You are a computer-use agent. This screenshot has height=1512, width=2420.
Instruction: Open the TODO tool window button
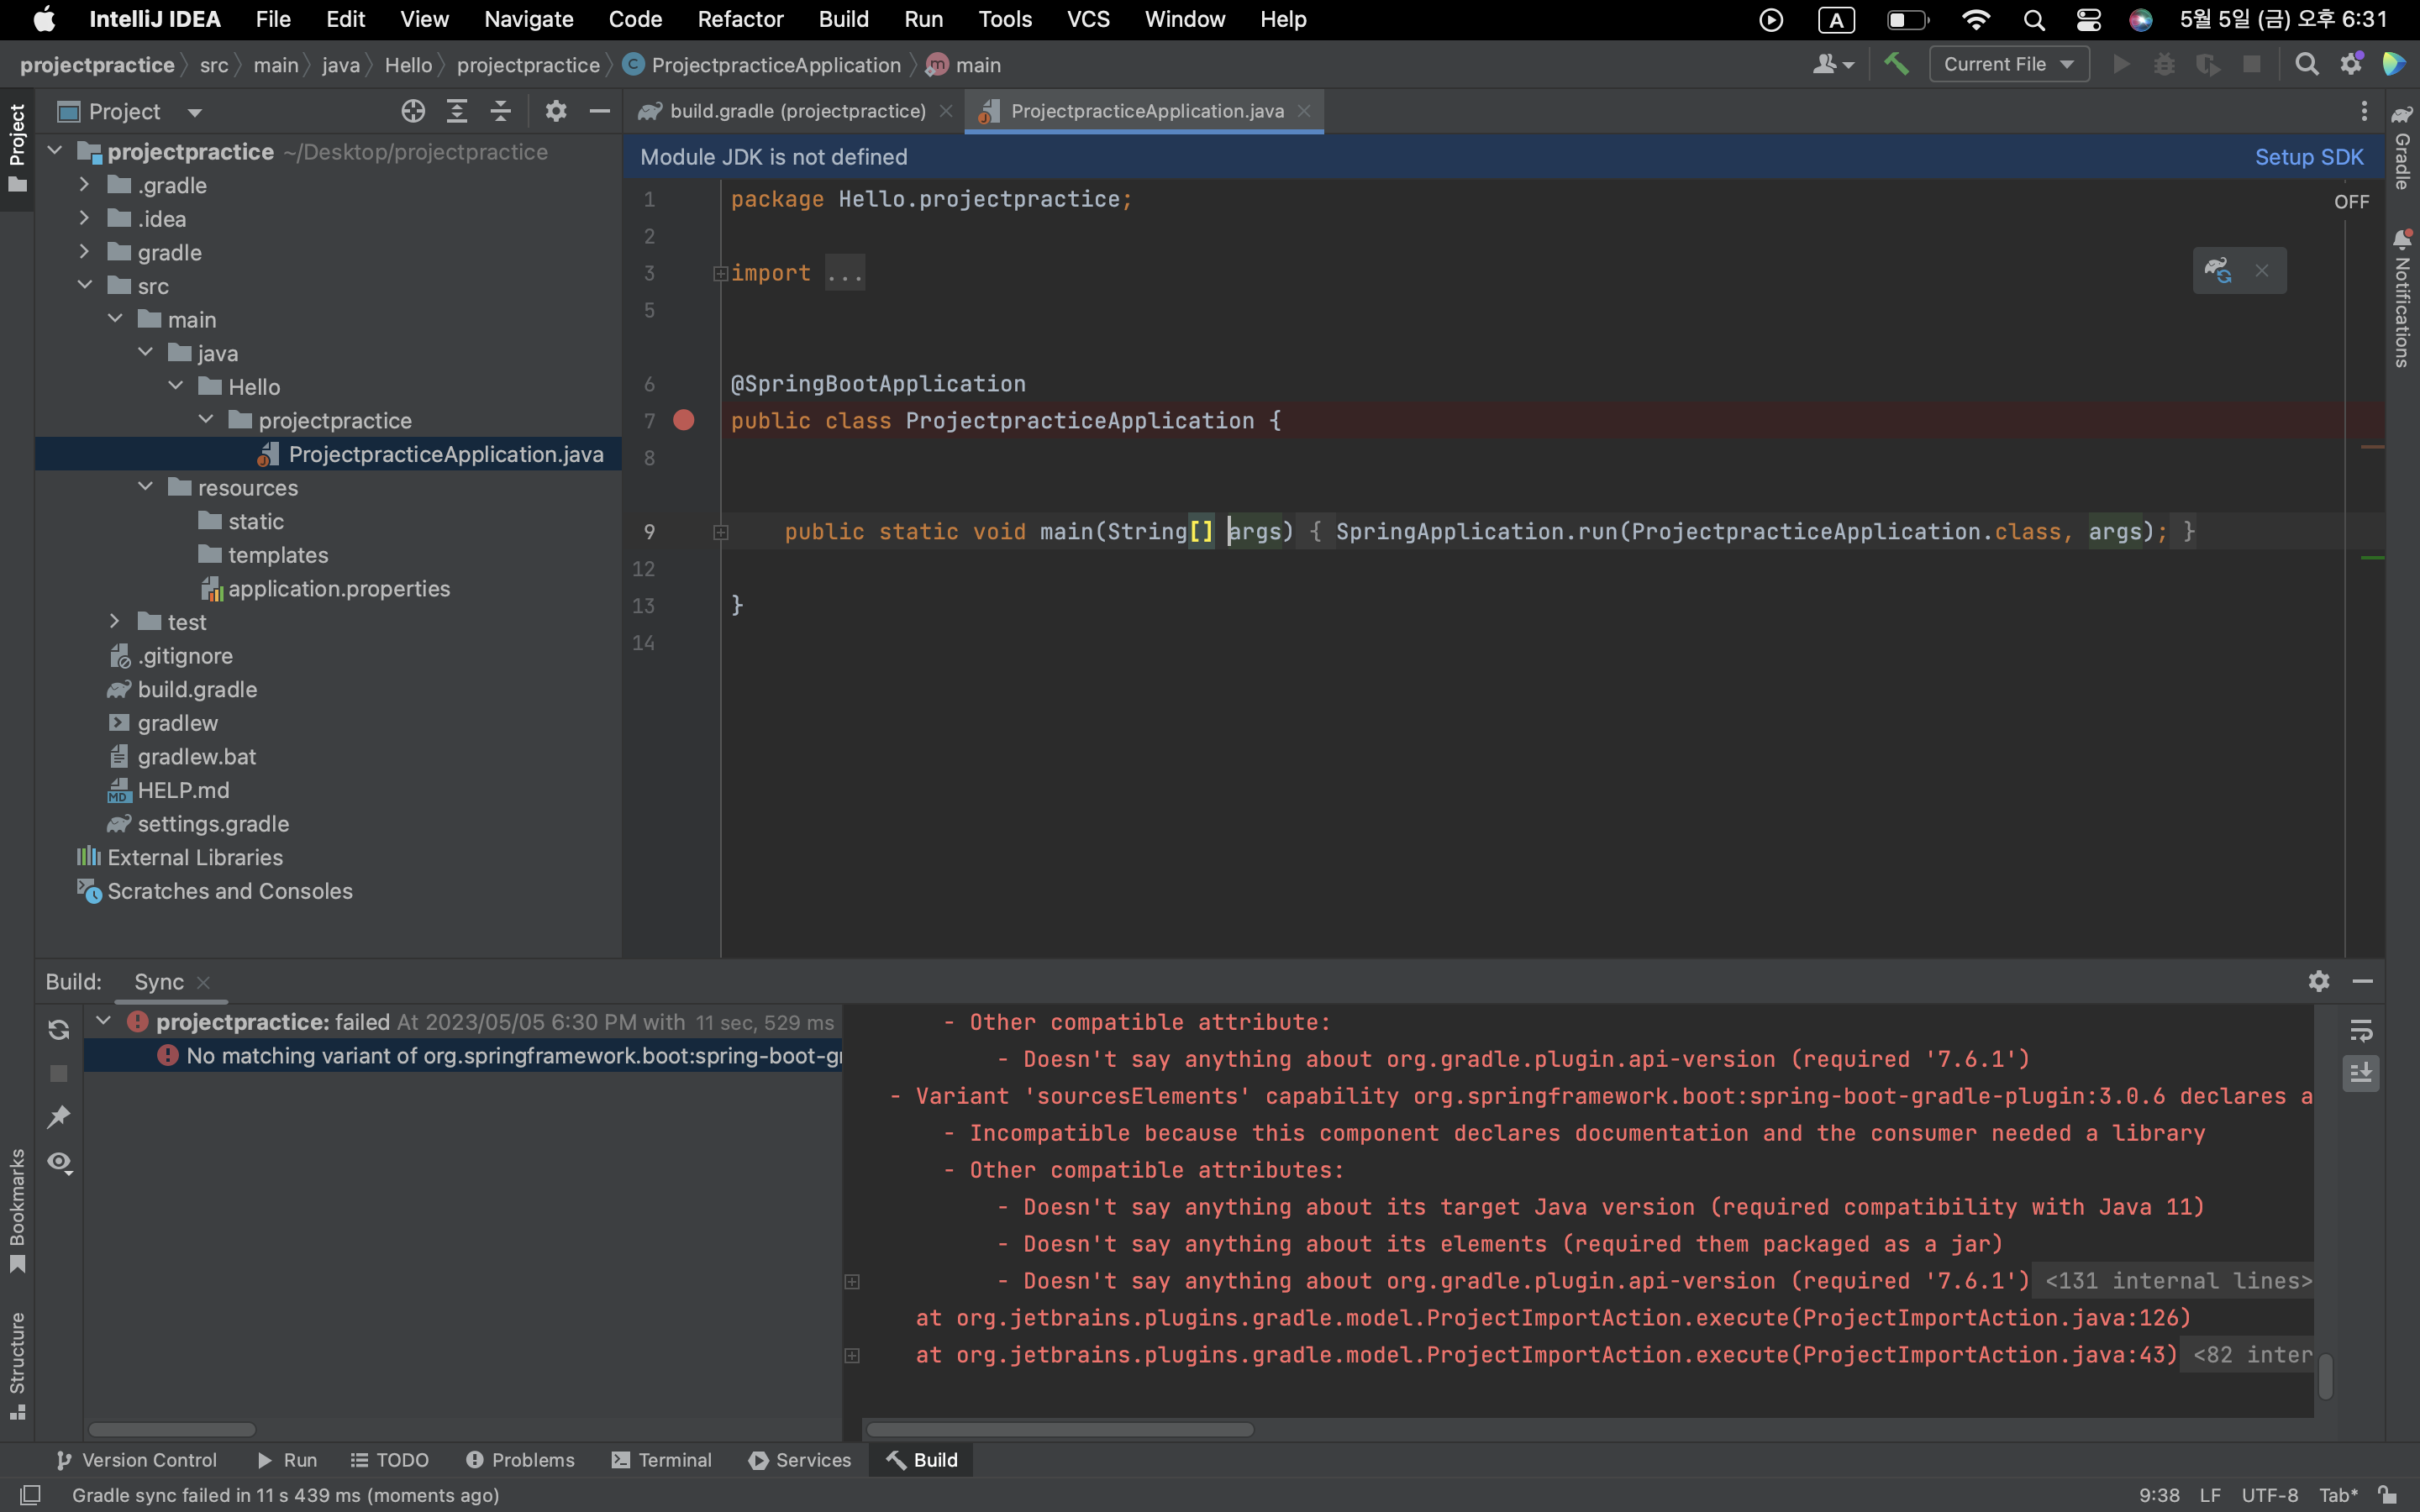coord(390,1460)
